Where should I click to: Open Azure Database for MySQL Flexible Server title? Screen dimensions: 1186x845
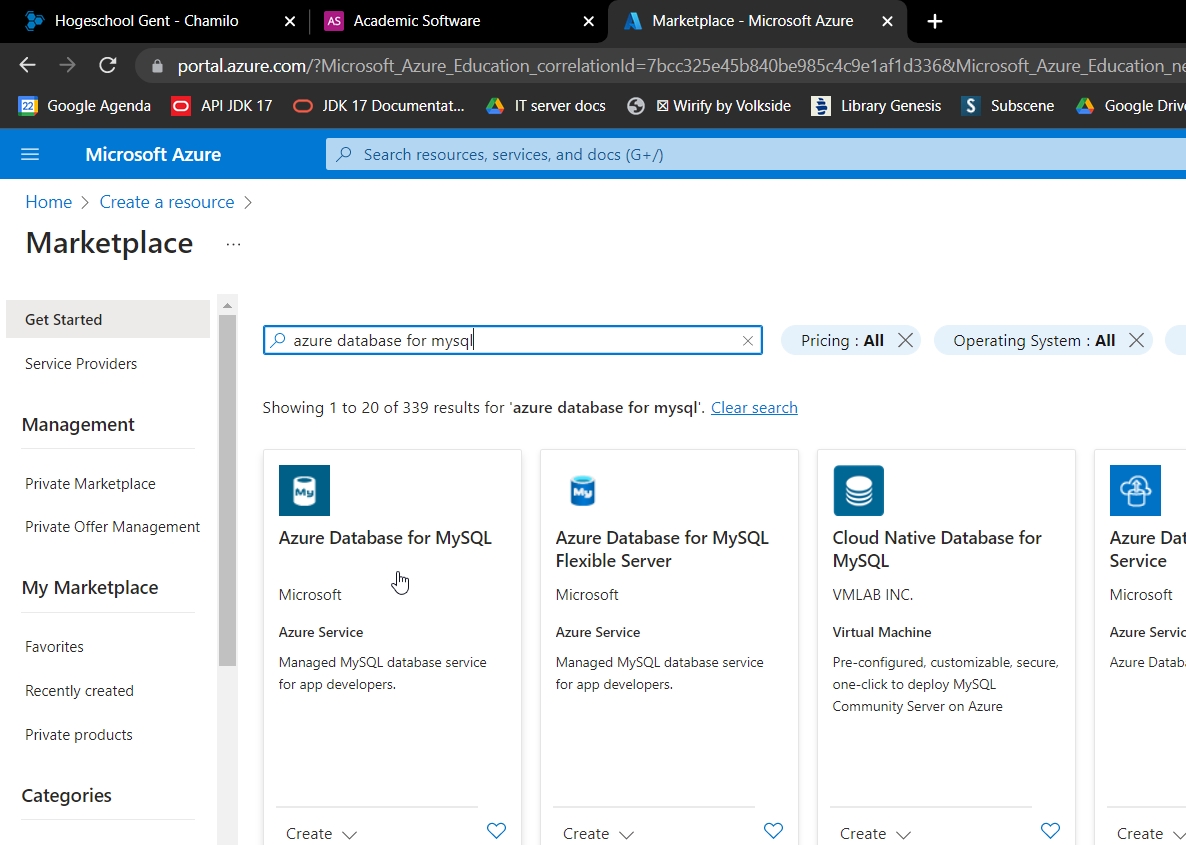point(662,549)
